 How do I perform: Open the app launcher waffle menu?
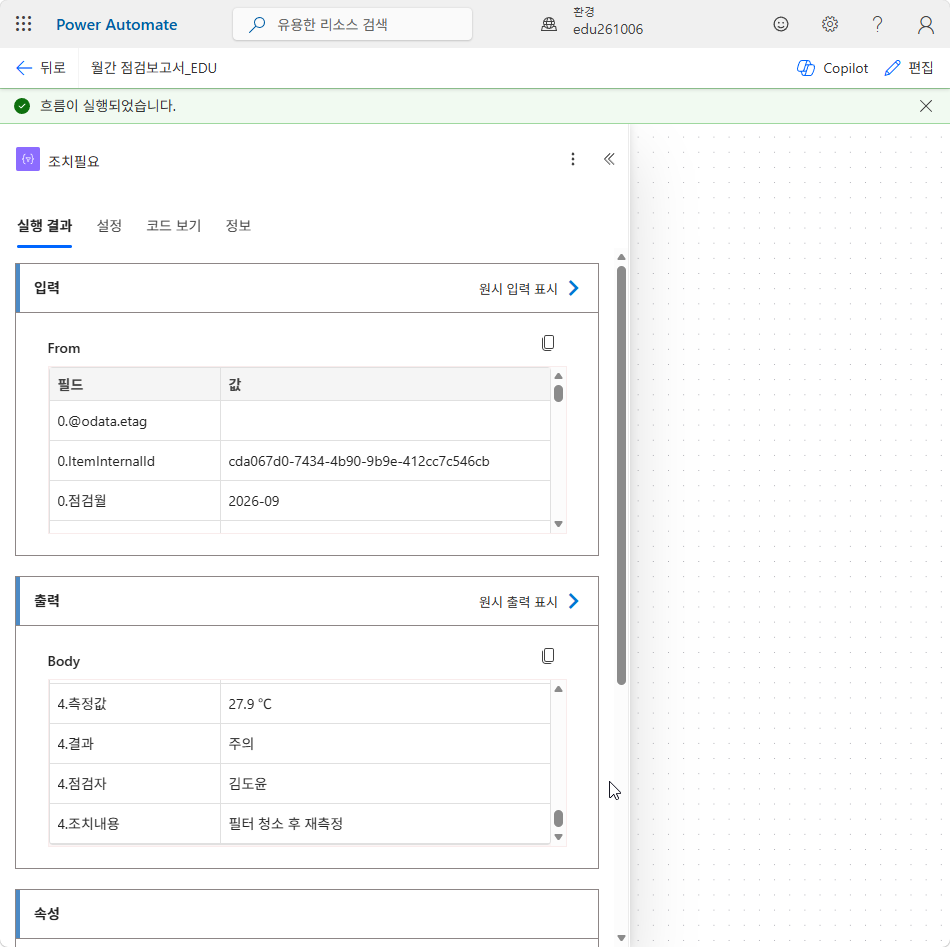[24, 24]
